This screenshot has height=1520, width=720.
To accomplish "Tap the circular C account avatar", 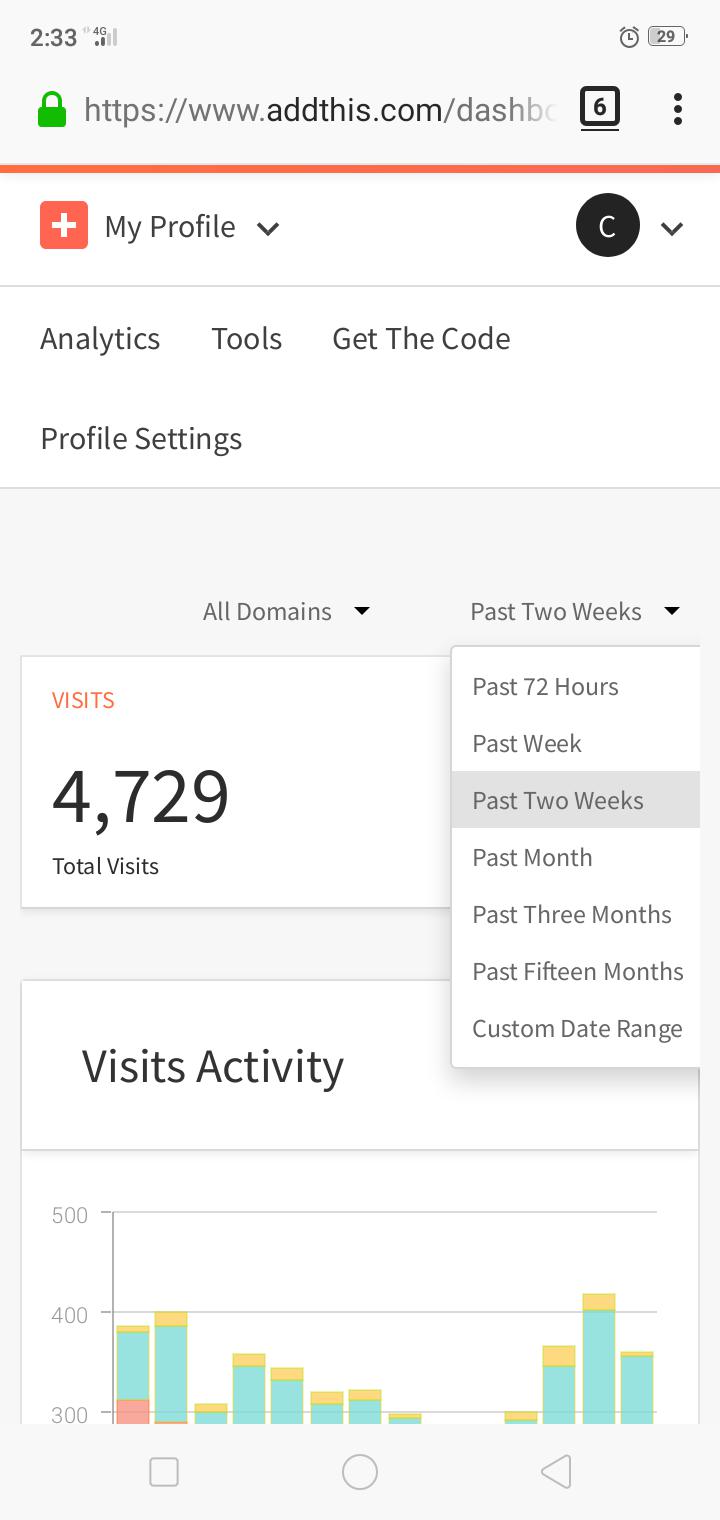I will (x=607, y=226).
